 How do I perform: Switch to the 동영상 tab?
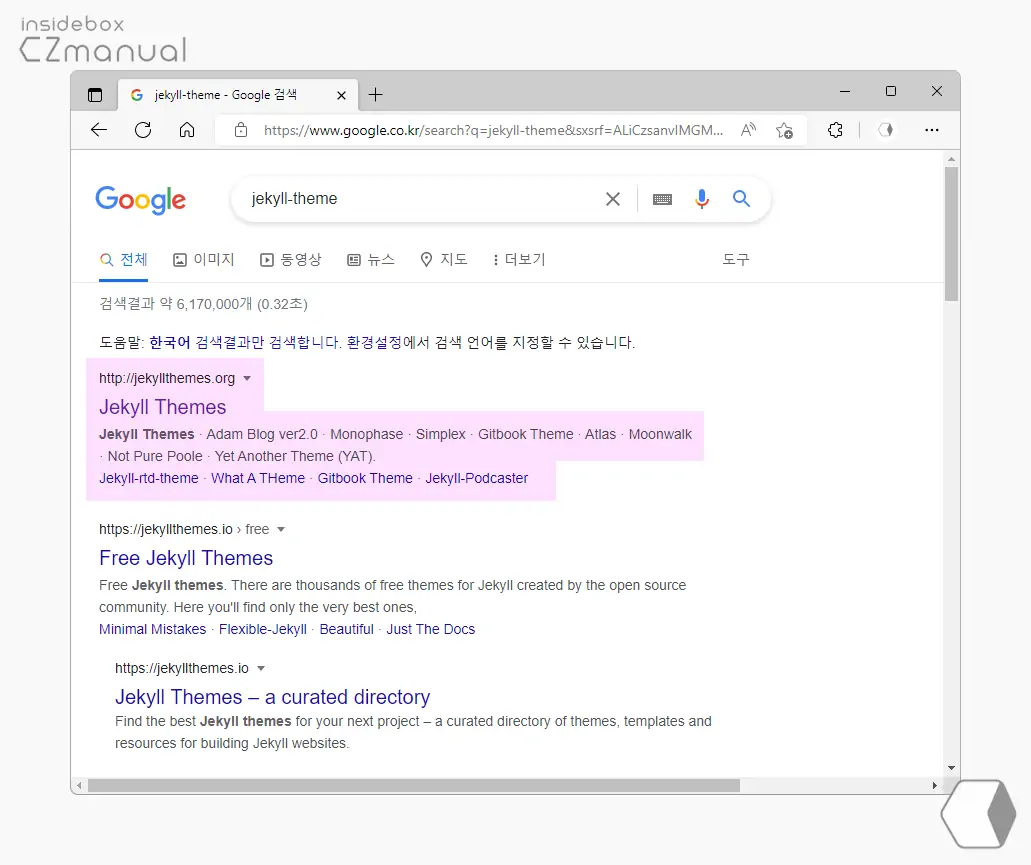(291, 260)
